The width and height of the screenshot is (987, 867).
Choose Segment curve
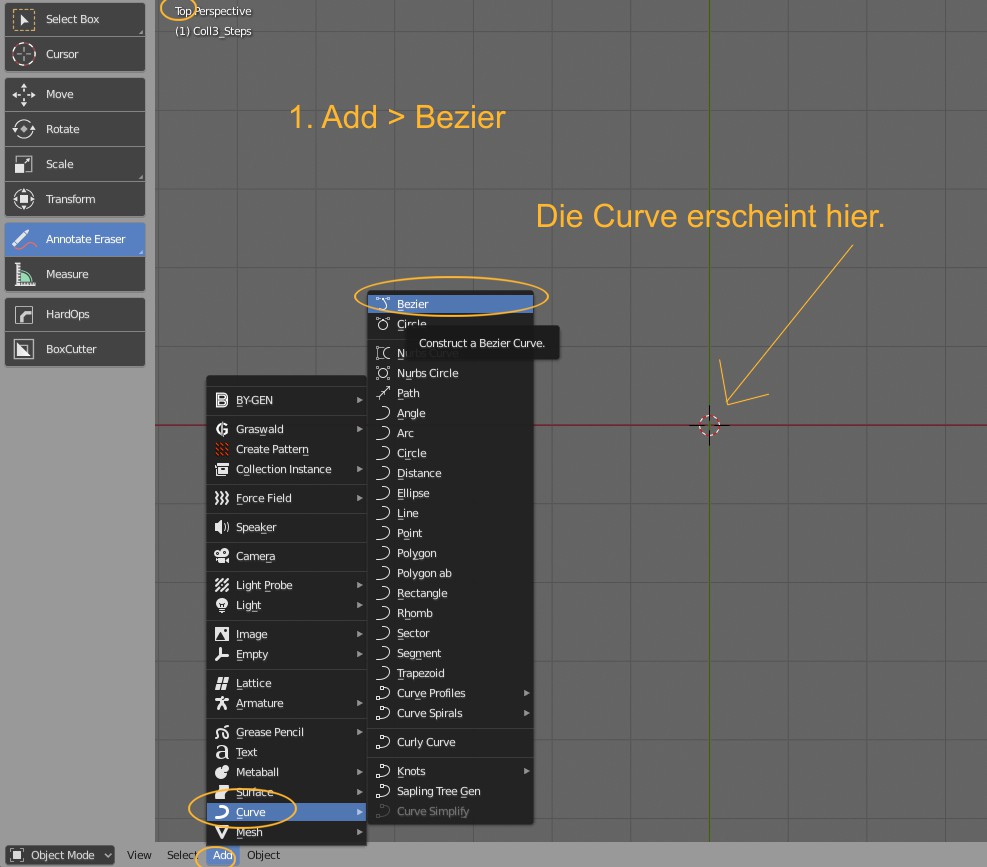(x=450, y=654)
